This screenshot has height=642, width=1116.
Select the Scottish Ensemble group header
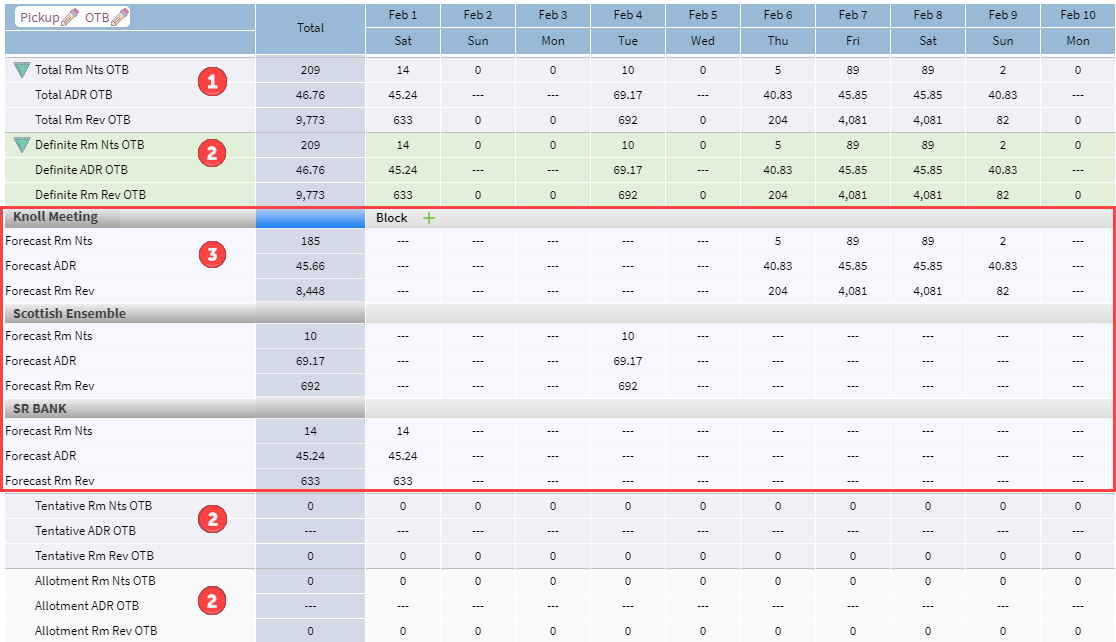click(69, 313)
